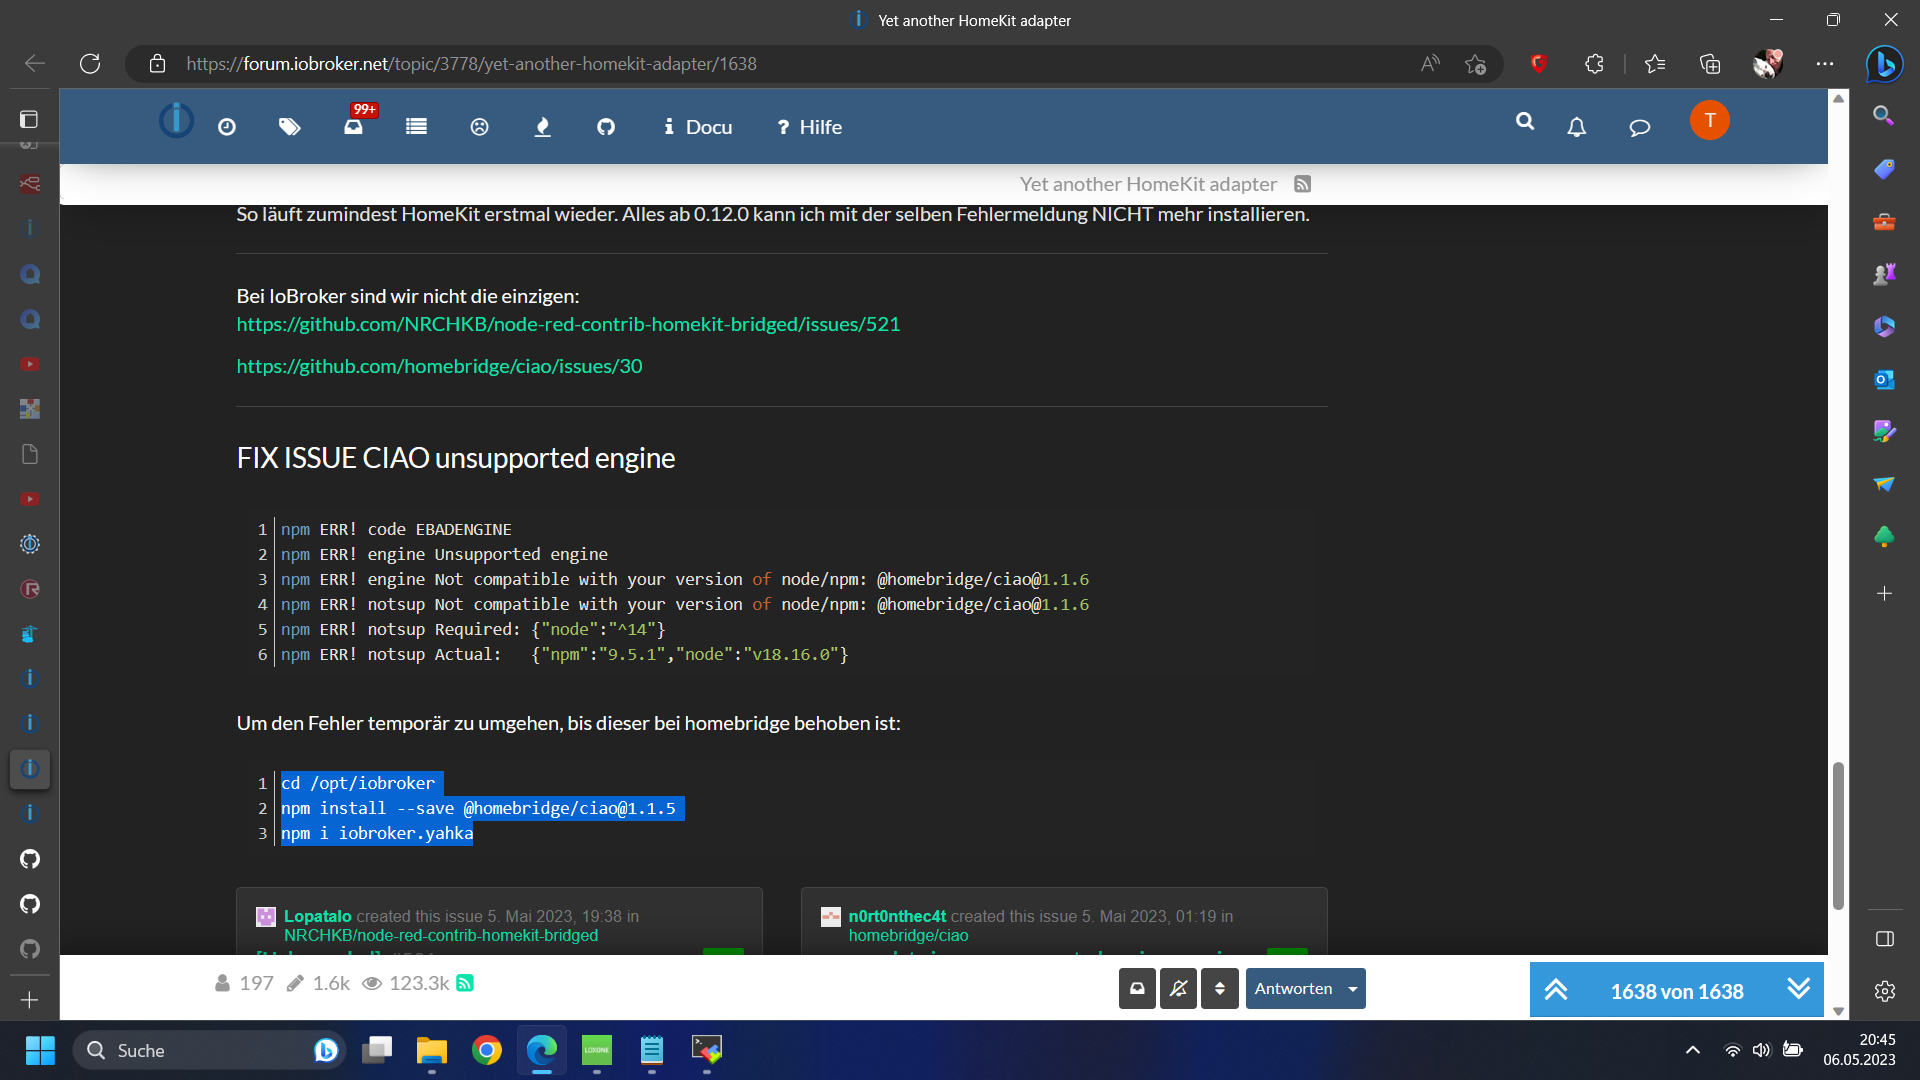Open the user avatar T menu
1920x1080 pixels.
[1710, 120]
